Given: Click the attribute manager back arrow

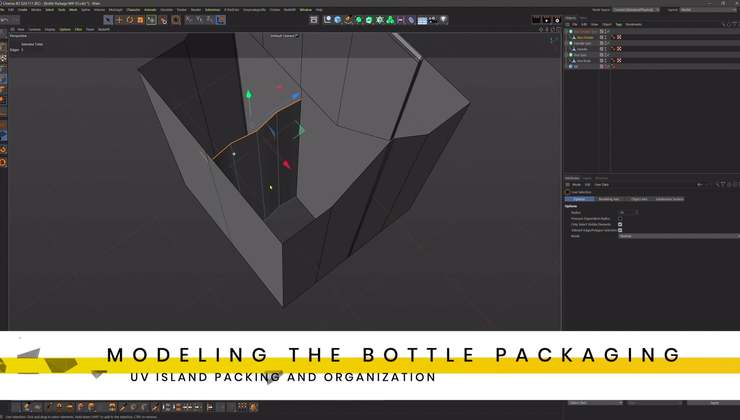Looking at the screenshot, I should pos(700,185).
